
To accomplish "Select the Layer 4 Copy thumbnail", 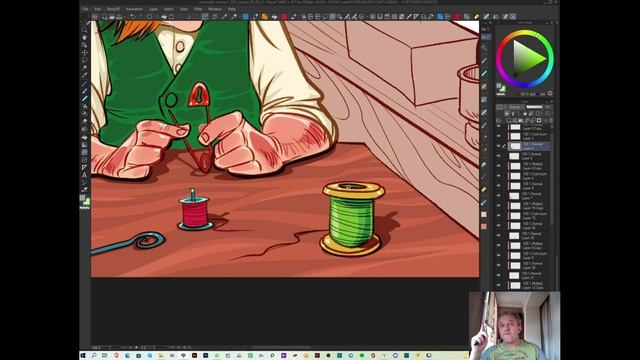I will [516, 166].
